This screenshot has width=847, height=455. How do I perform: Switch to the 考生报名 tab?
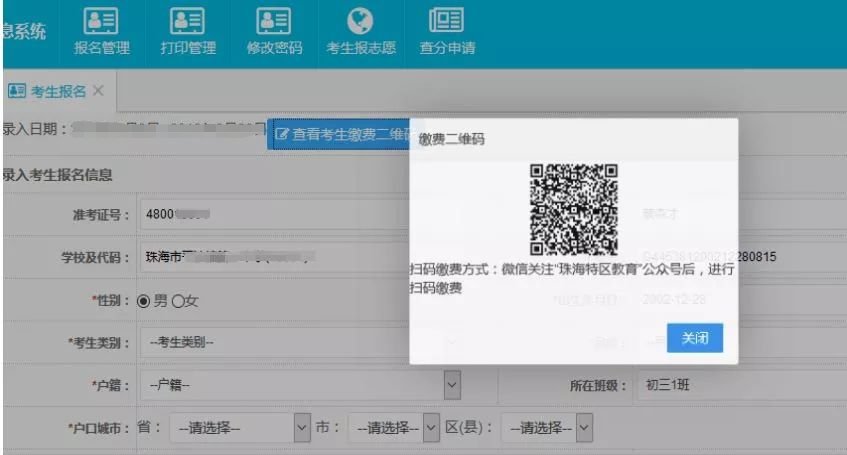(x=58, y=91)
